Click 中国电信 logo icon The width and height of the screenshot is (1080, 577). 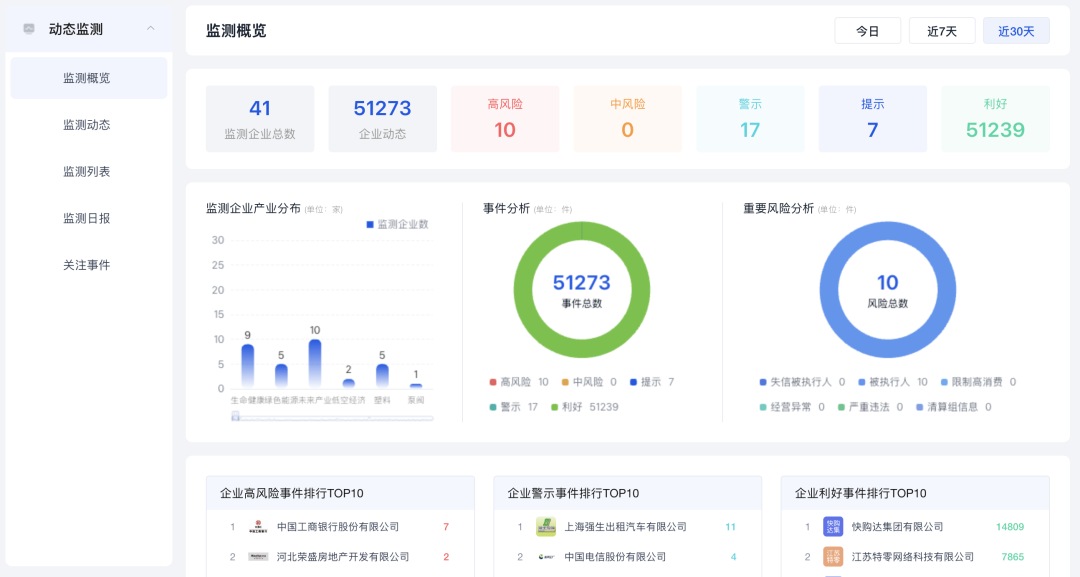[546, 556]
